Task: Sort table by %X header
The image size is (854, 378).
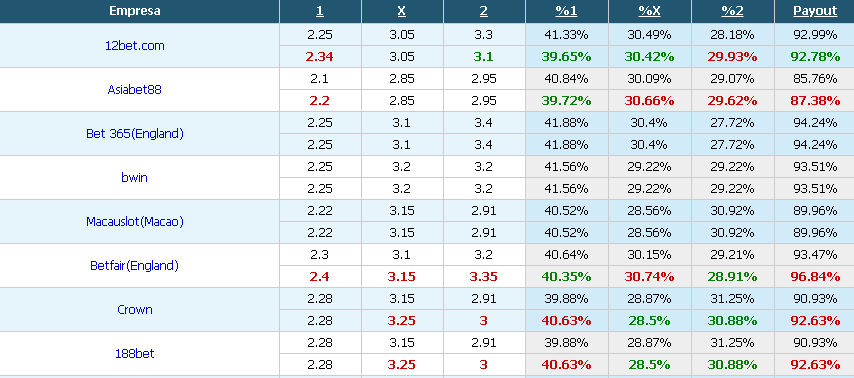Action: (649, 11)
